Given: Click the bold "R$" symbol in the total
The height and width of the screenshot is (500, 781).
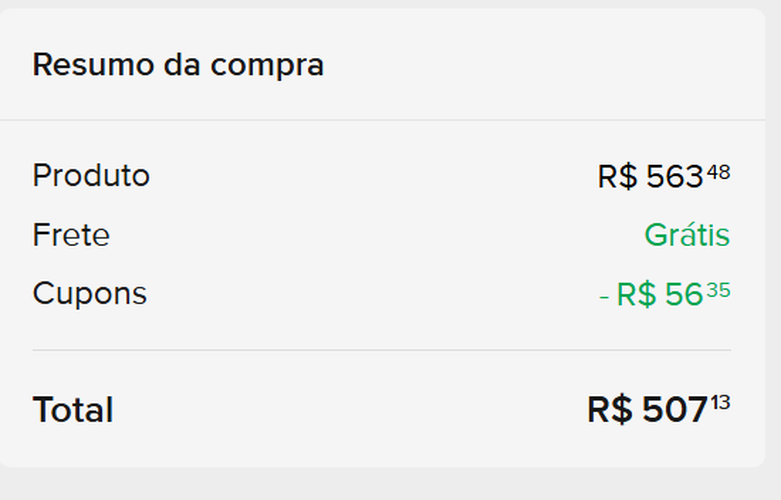Looking at the screenshot, I should (610, 410).
